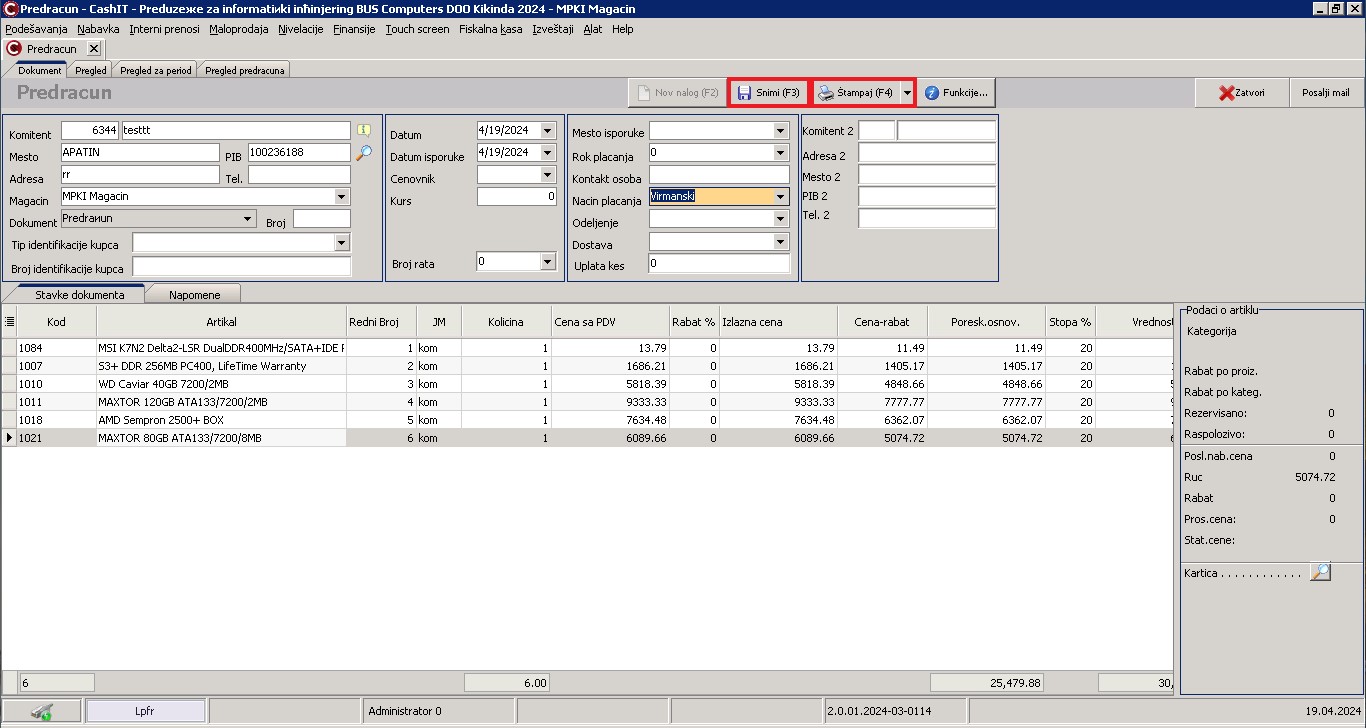The width and height of the screenshot is (1366, 728).
Task: Expand the Datum isporuke date dropdown
Action: [x=547, y=153]
